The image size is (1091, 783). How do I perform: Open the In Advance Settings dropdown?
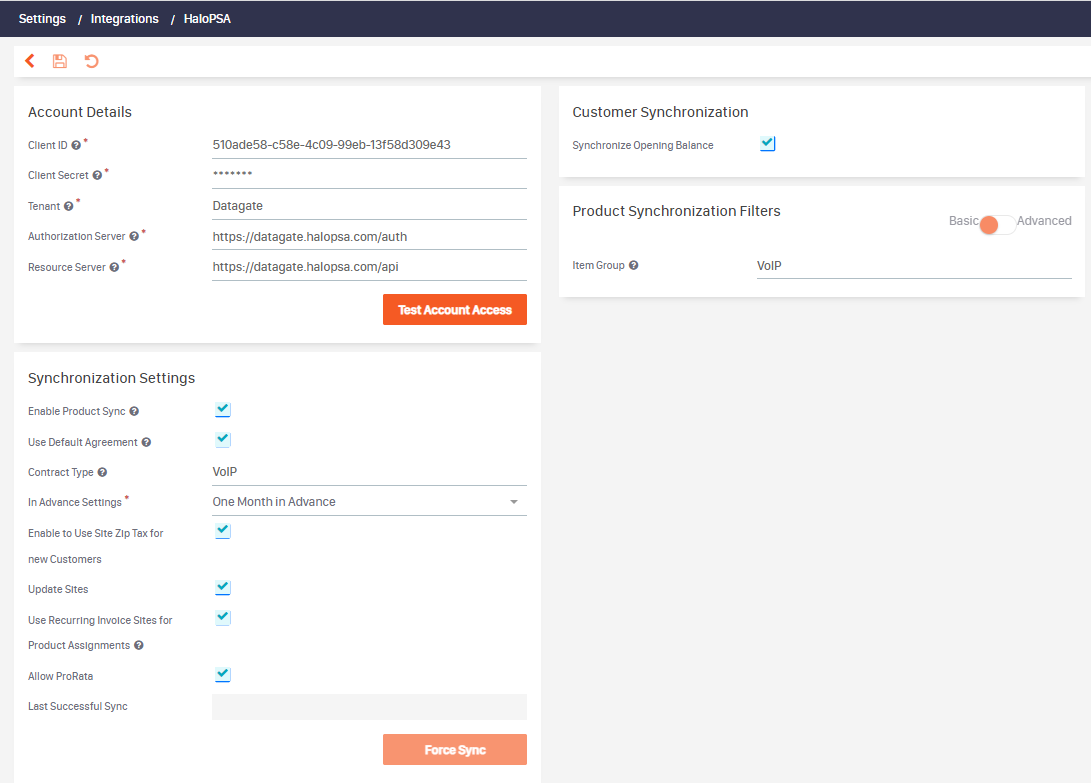click(369, 502)
